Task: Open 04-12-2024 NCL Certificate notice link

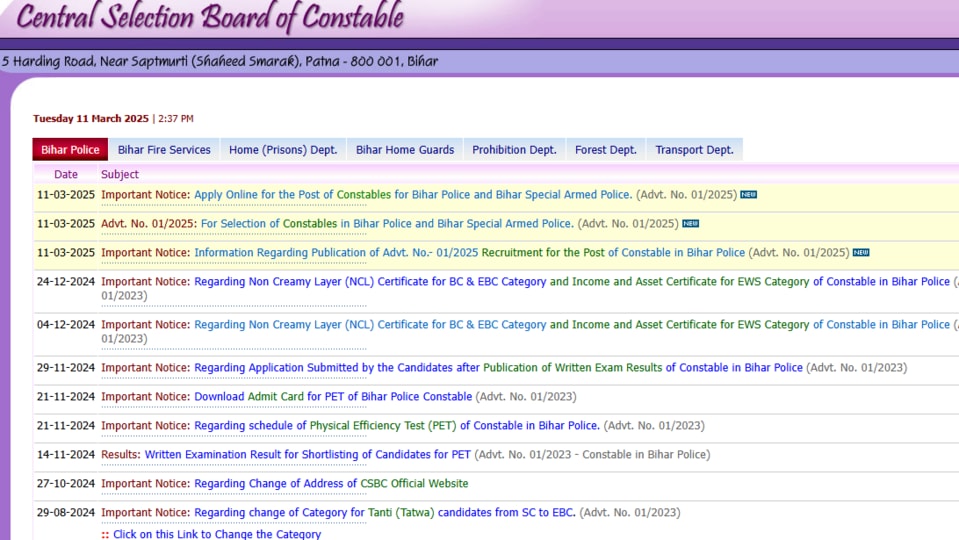Action: [x=572, y=325]
